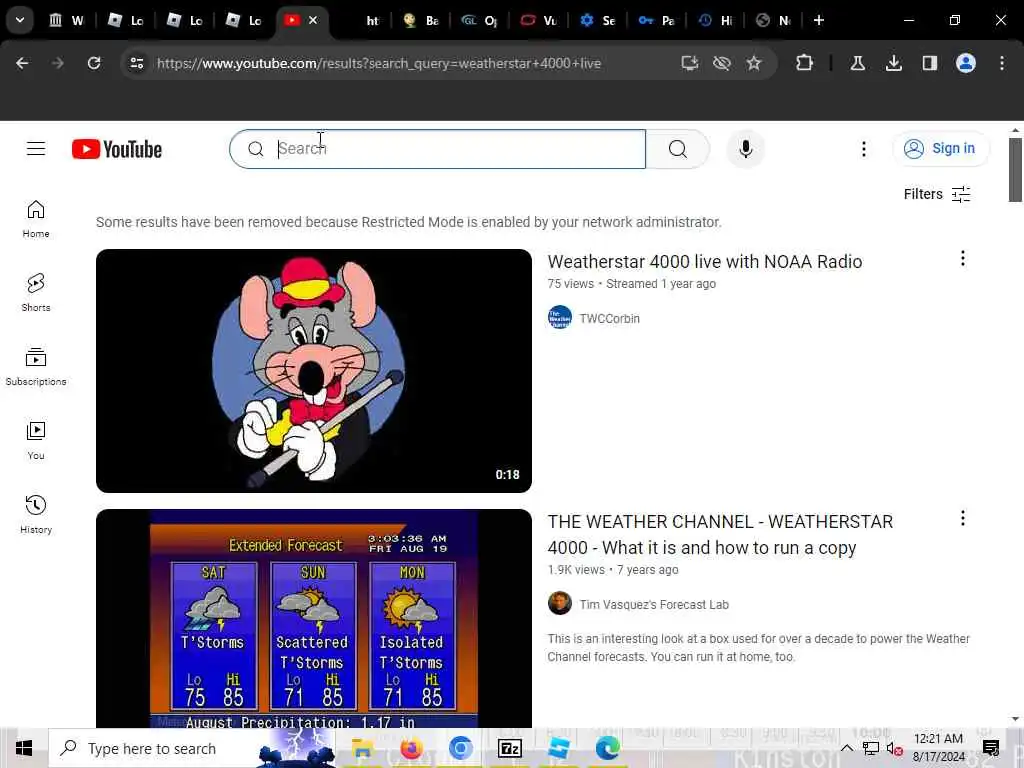Open more options for Weather Channel video
This screenshot has height=768, width=1024.
963,519
